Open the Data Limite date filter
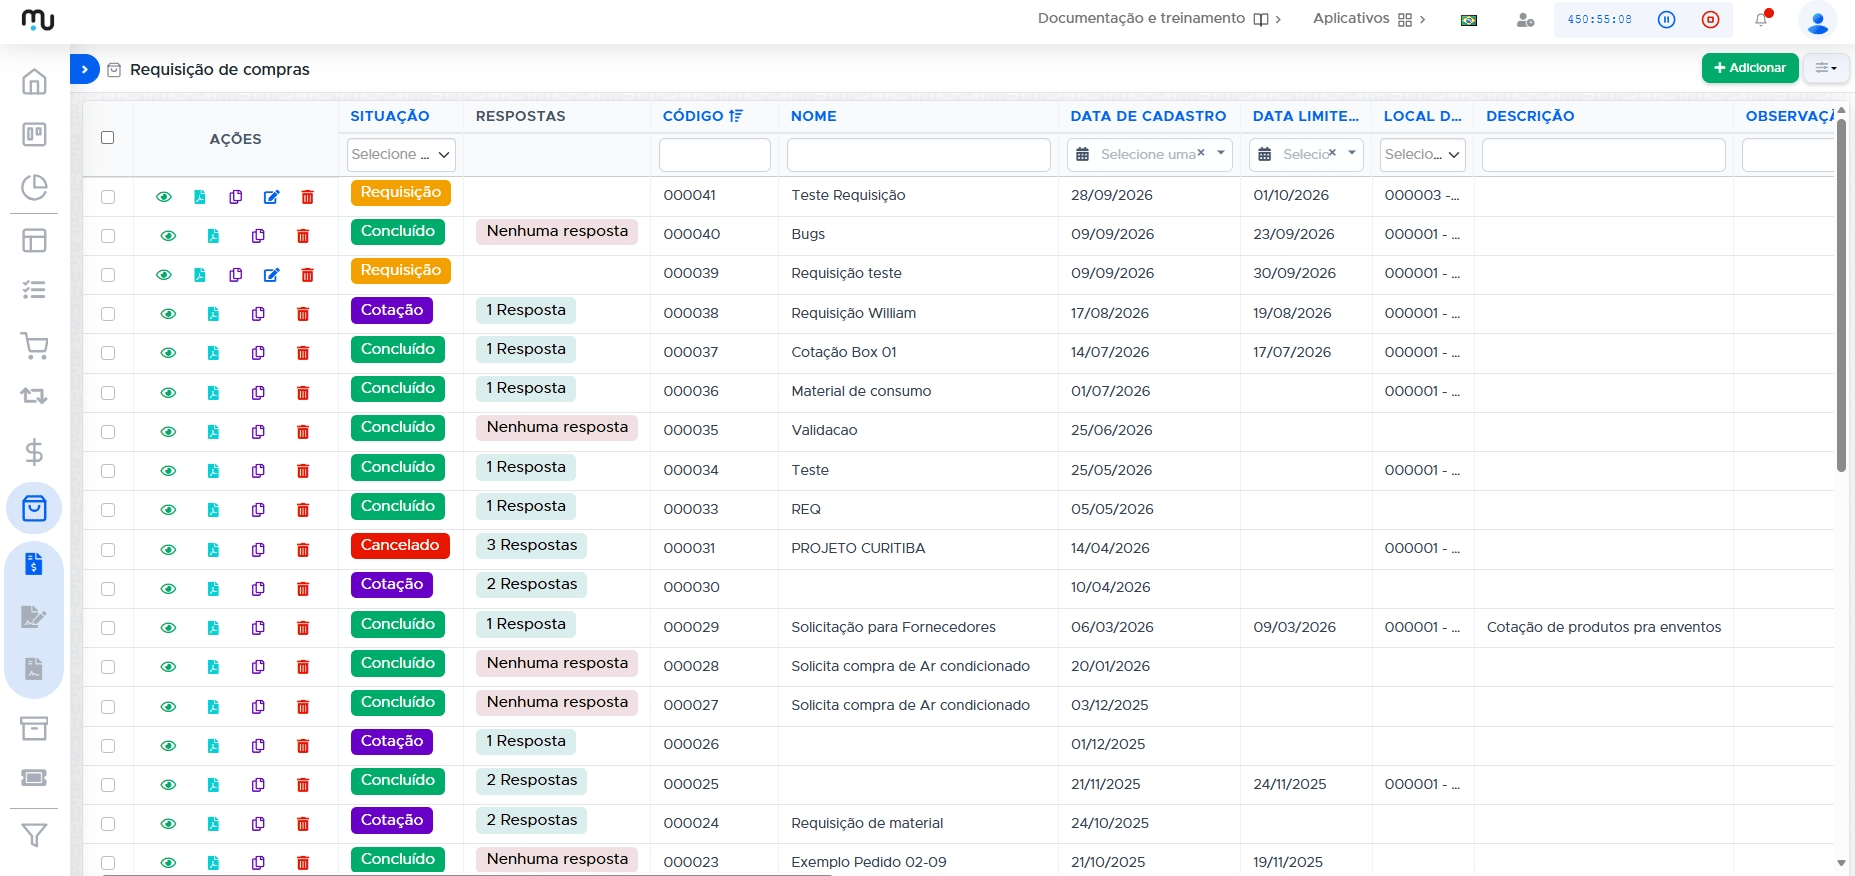Viewport: 1855px width, 876px height. 1306,155
